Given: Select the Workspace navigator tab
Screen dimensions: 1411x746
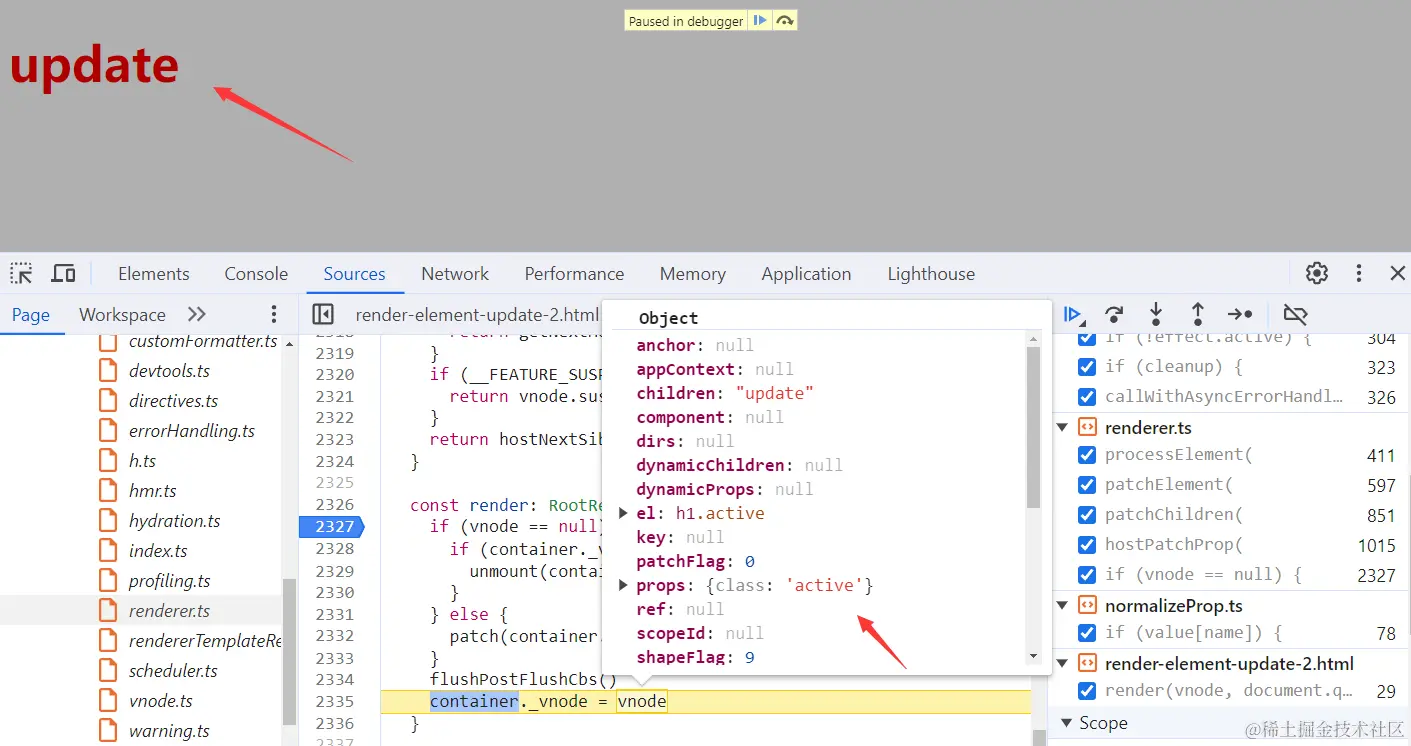Looking at the screenshot, I should [x=122, y=314].
